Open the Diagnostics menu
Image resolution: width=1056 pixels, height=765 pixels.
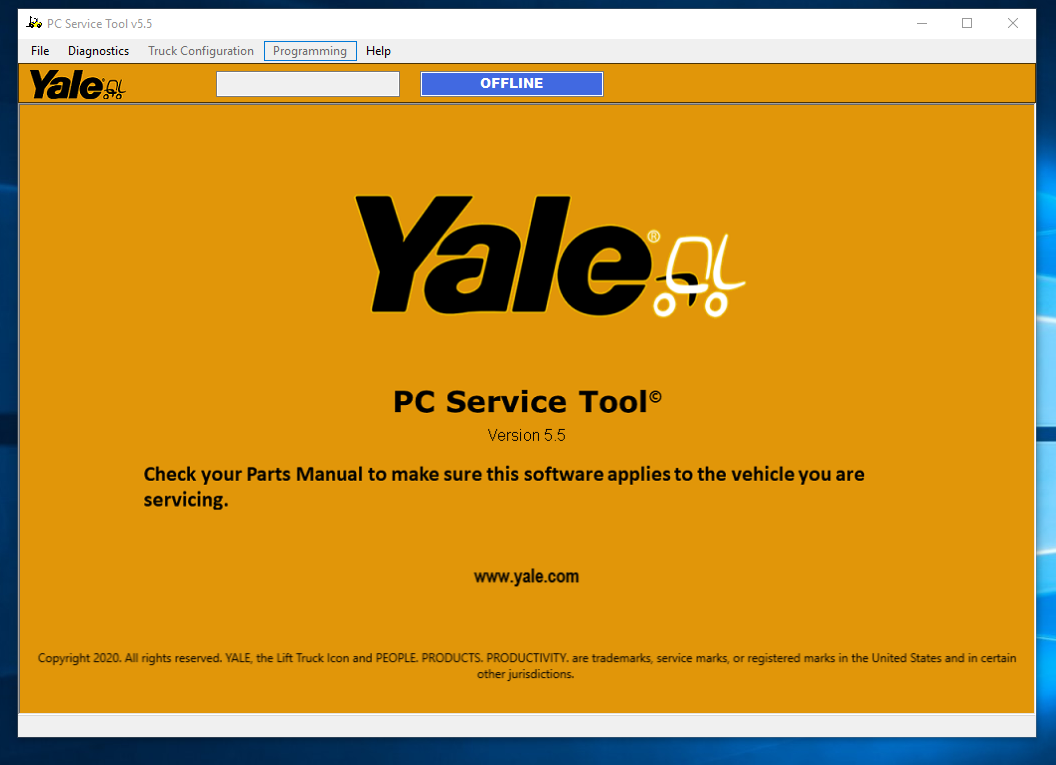click(x=98, y=51)
